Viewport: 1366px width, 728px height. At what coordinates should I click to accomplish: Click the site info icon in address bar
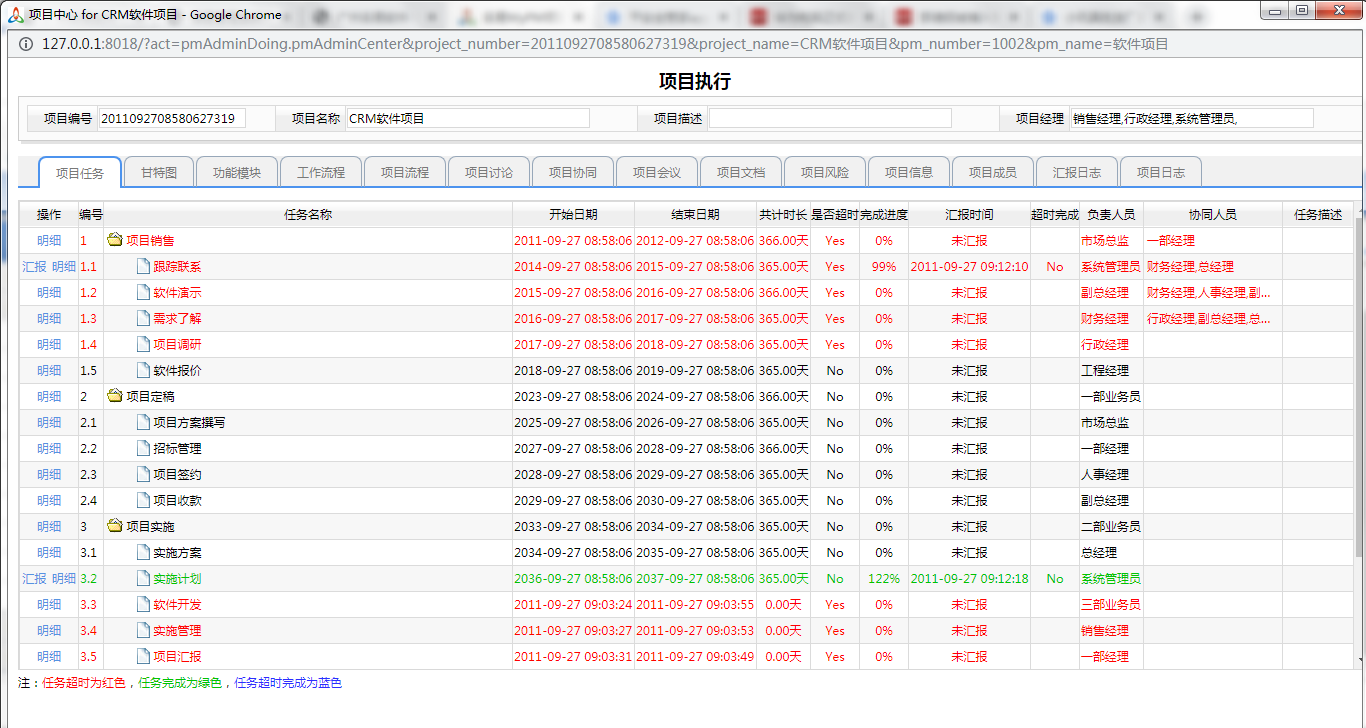point(25,44)
